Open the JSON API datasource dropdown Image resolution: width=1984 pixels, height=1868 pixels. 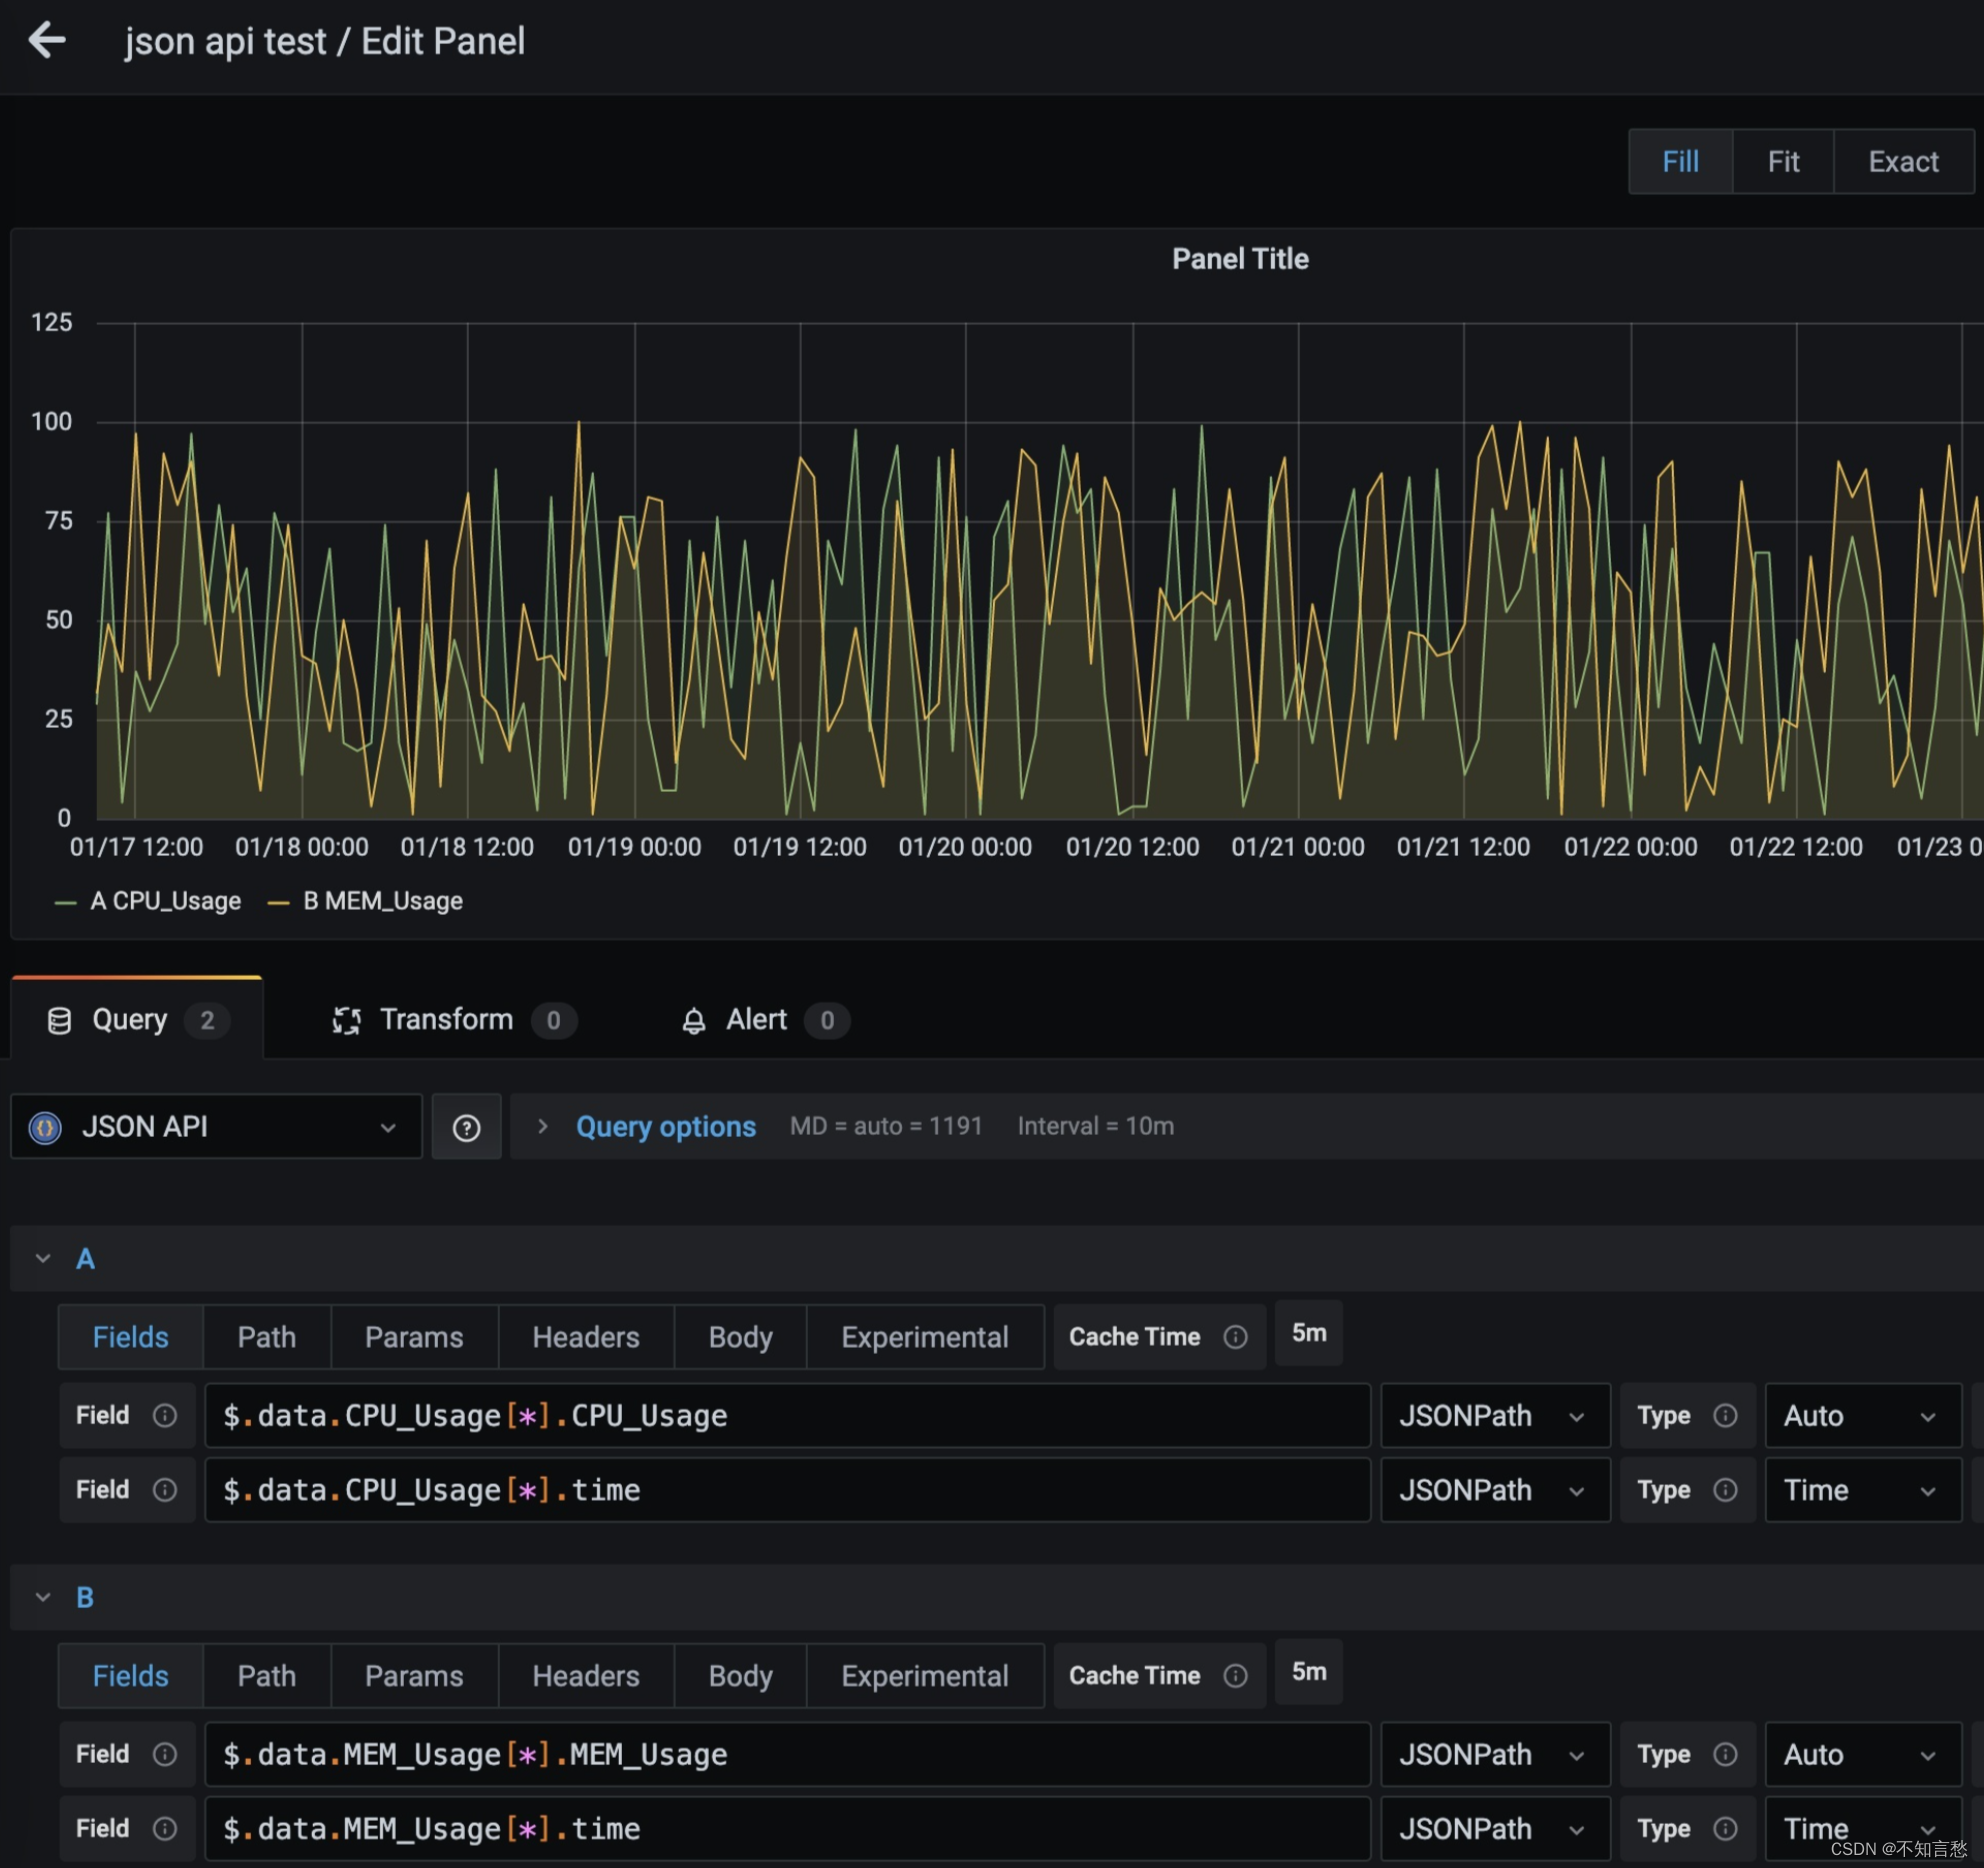(216, 1127)
